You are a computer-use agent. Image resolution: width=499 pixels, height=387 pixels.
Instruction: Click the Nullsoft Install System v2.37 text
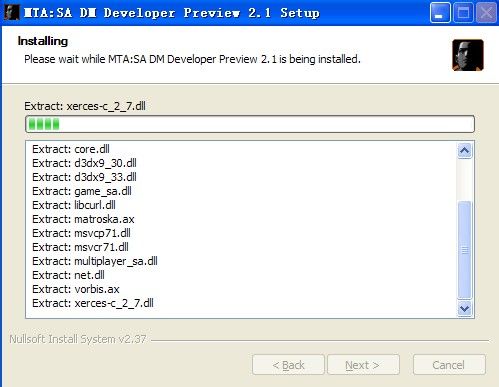(x=78, y=339)
